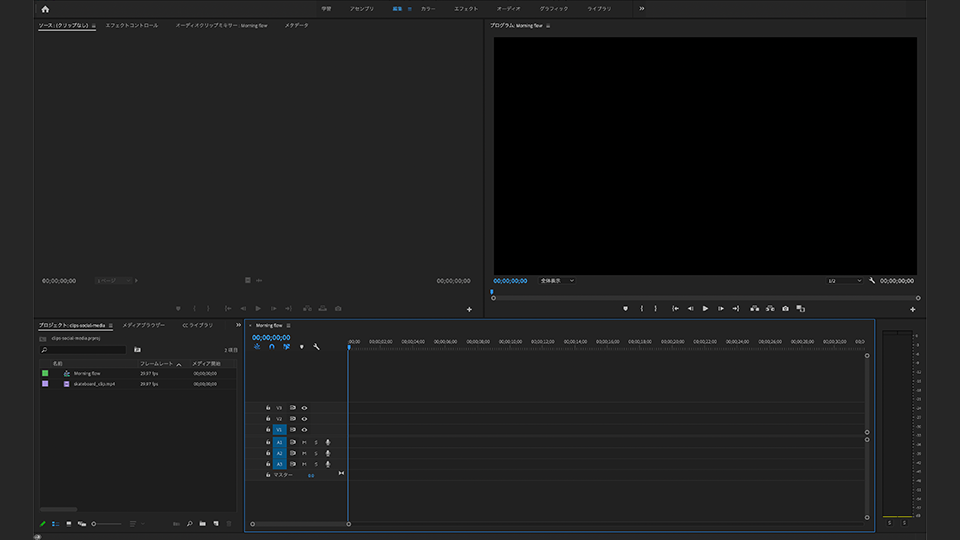Viewport: 960px width, 540px height.
Task: Click the Export Frame camera icon
Action: click(x=786, y=308)
